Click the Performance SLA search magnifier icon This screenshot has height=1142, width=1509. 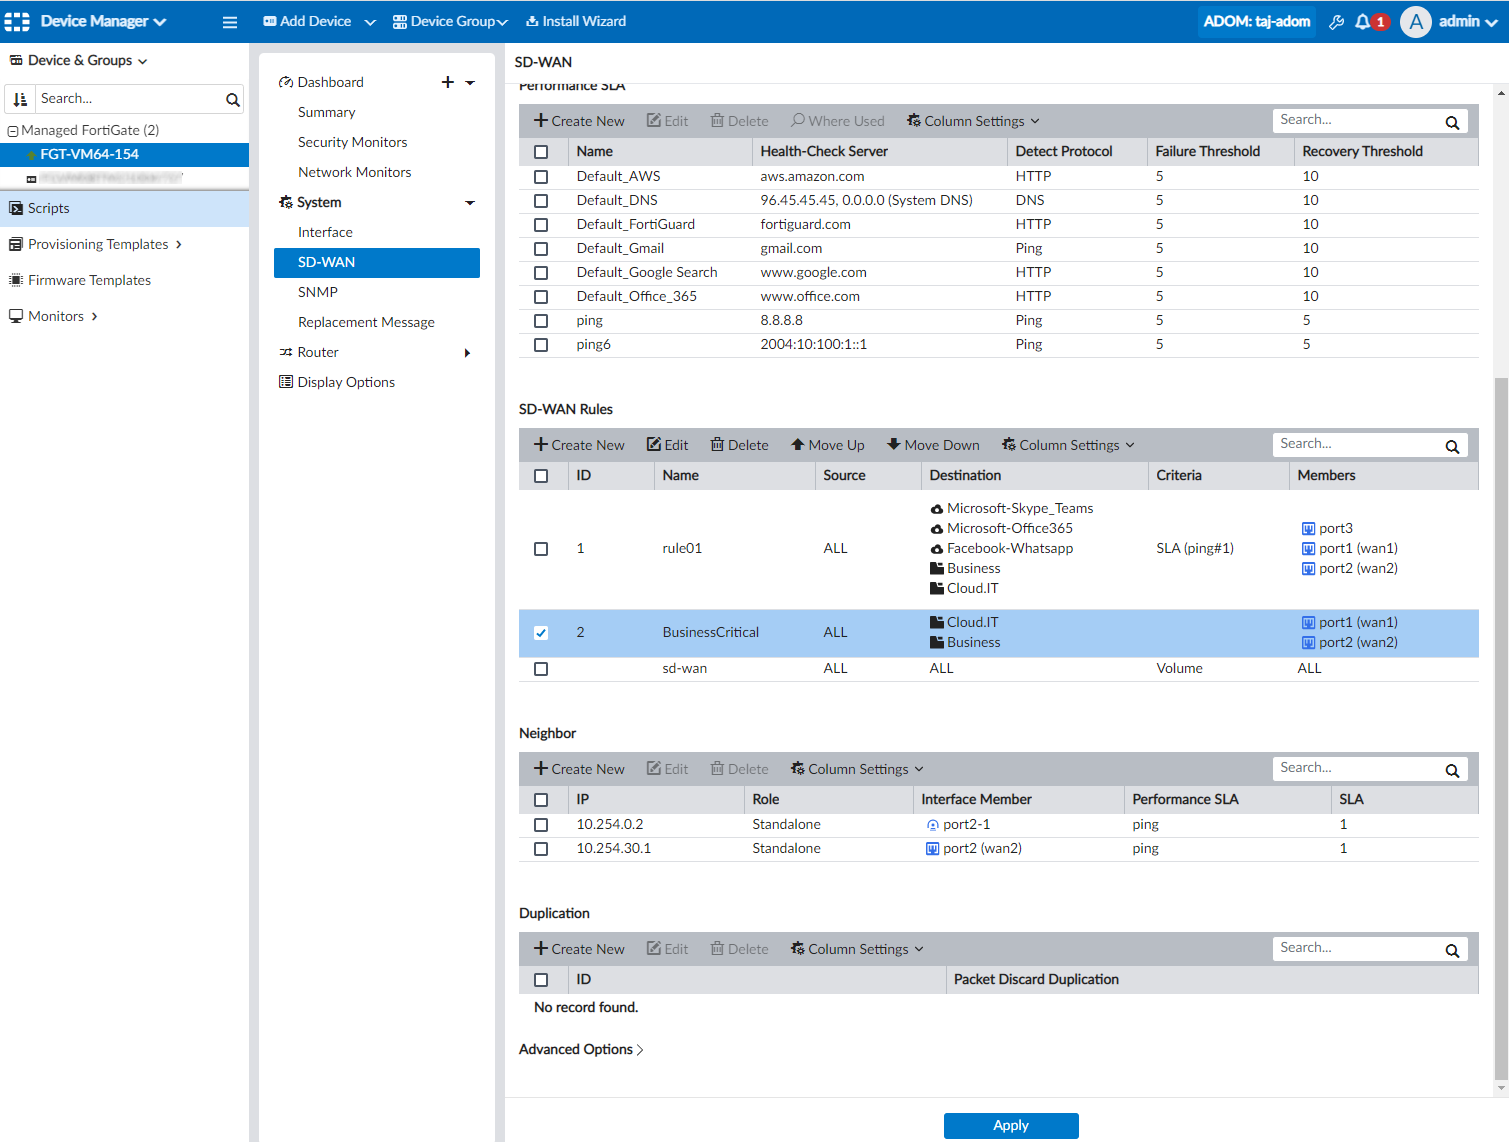1451,121
